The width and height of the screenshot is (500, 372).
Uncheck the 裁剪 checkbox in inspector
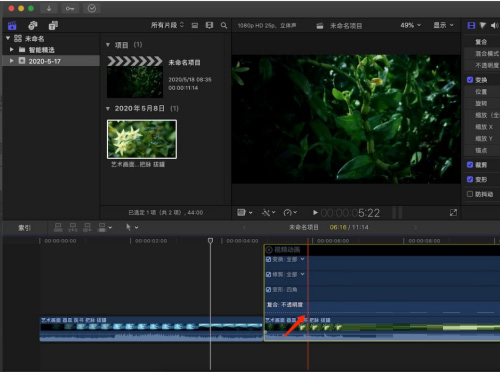click(x=470, y=165)
